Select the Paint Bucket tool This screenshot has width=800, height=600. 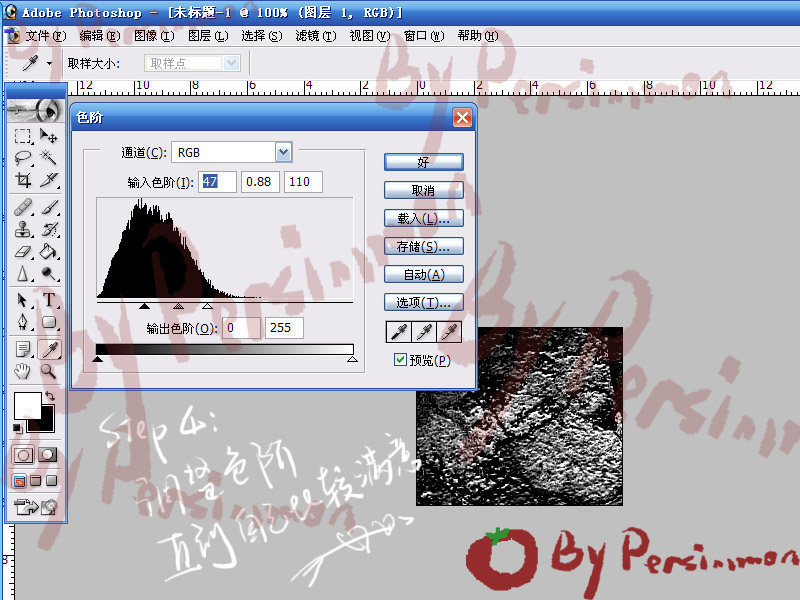tap(49, 252)
